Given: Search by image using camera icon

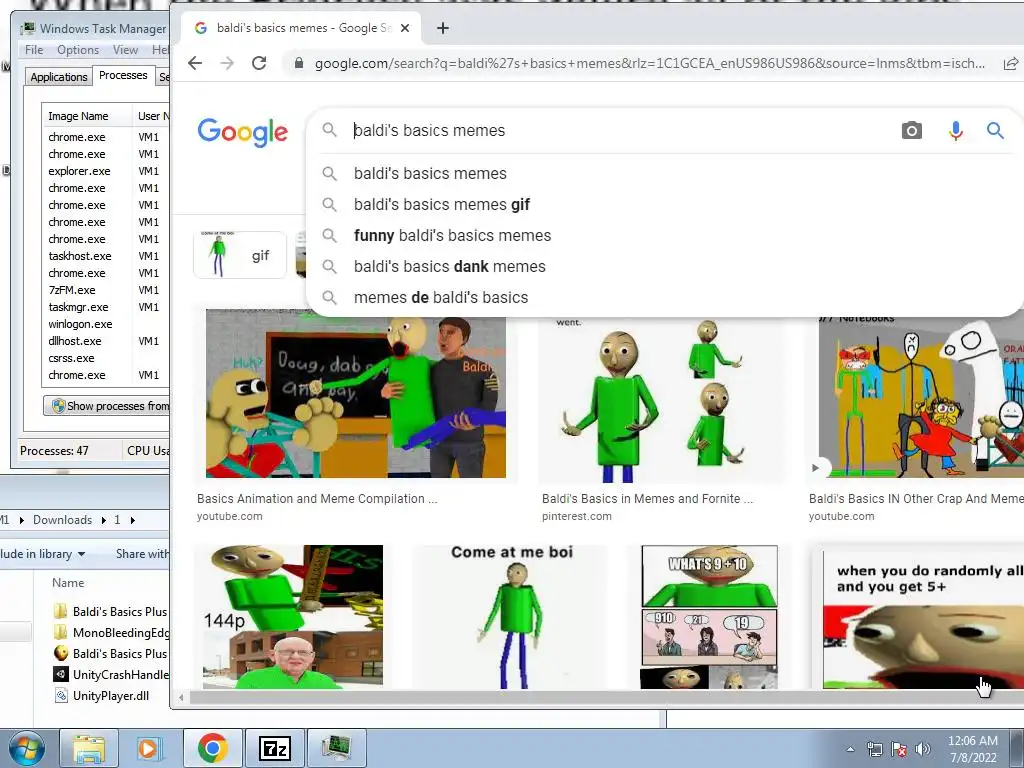Looking at the screenshot, I should coord(912,131).
